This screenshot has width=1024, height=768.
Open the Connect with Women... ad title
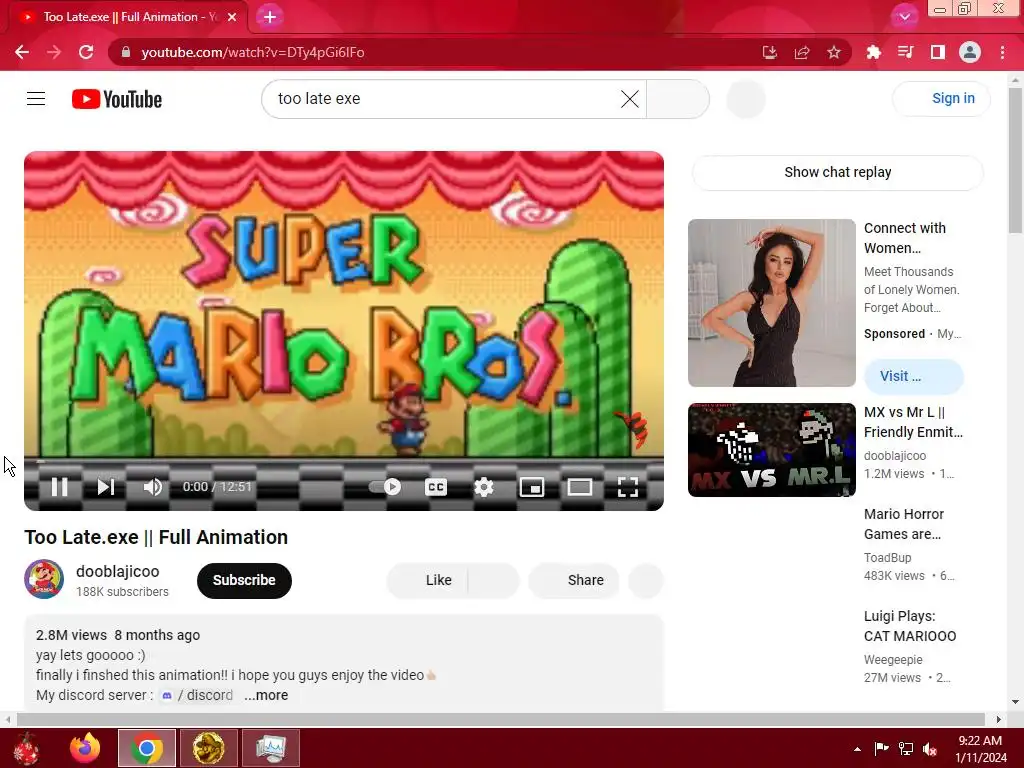(904, 238)
